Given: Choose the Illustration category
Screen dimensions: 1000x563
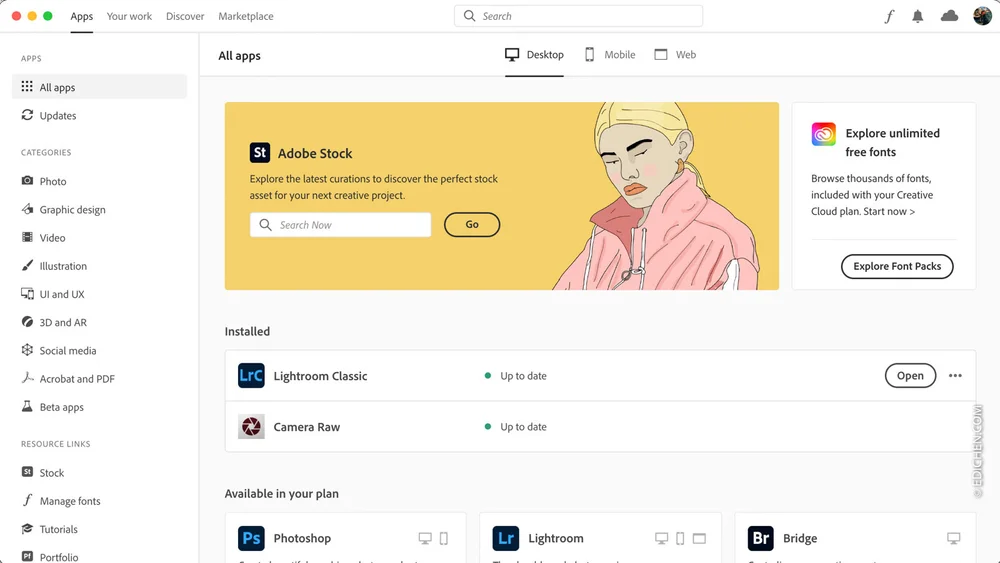Looking at the screenshot, I should (54, 266).
